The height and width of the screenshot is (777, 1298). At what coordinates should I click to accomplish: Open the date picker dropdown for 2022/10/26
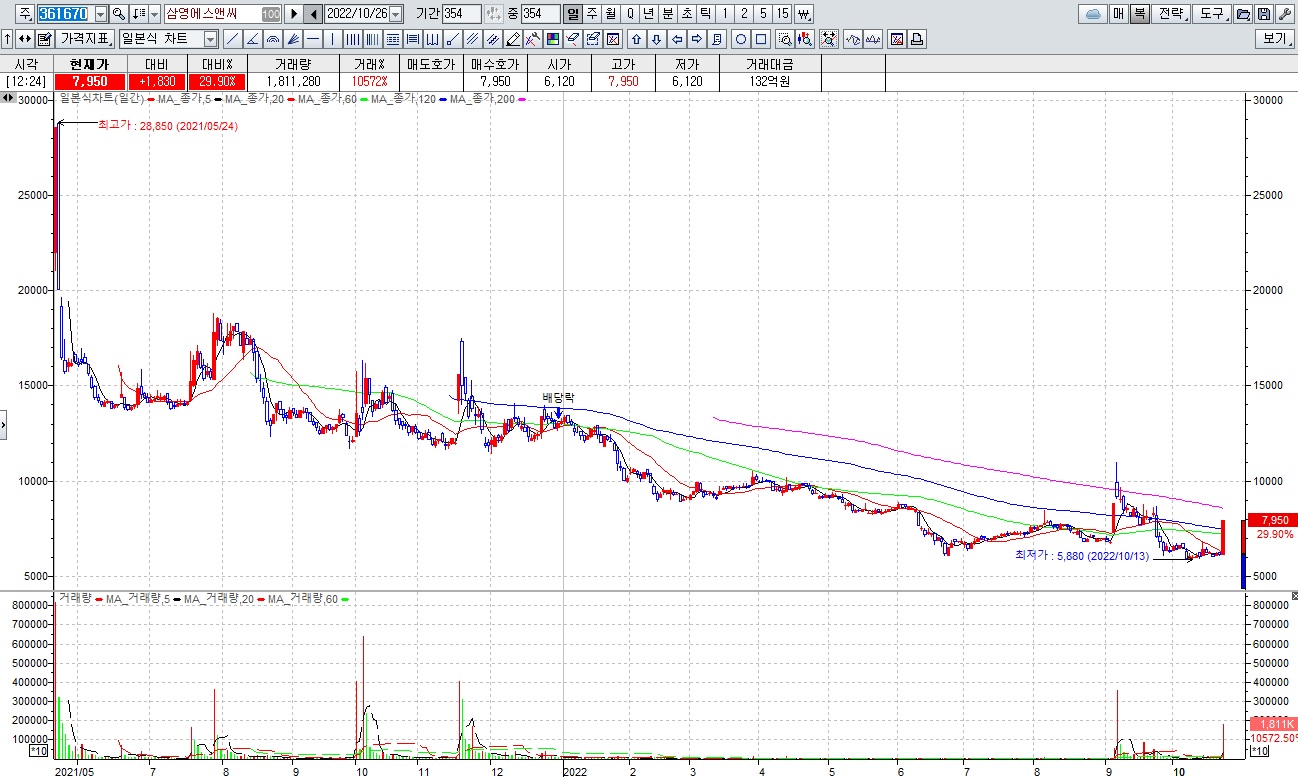[x=395, y=14]
